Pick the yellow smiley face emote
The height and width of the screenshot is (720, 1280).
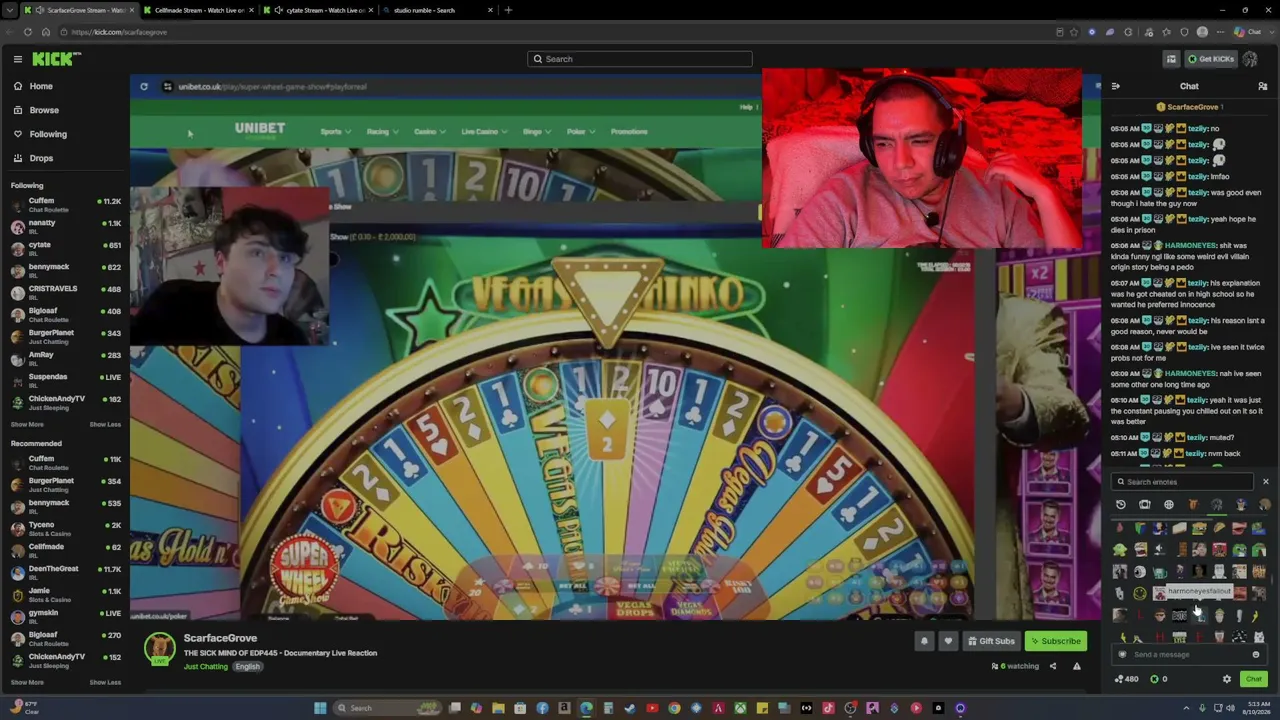pyautogui.click(x=1140, y=593)
